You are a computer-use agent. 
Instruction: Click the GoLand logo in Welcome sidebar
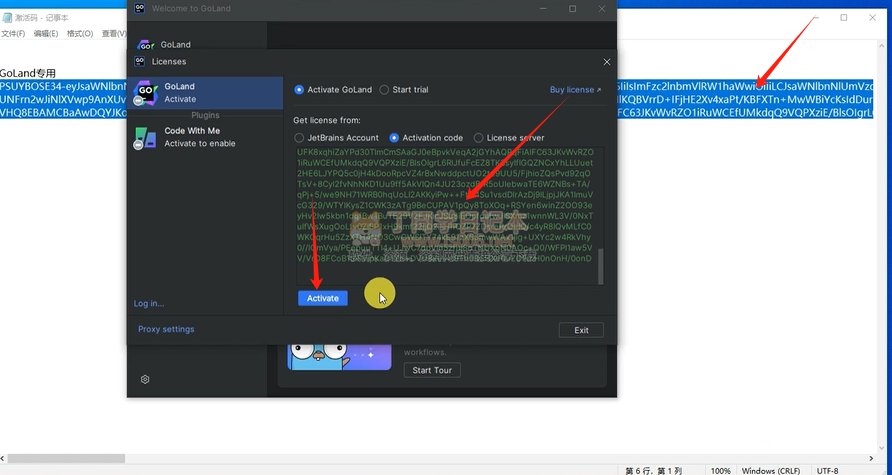tap(146, 44)
